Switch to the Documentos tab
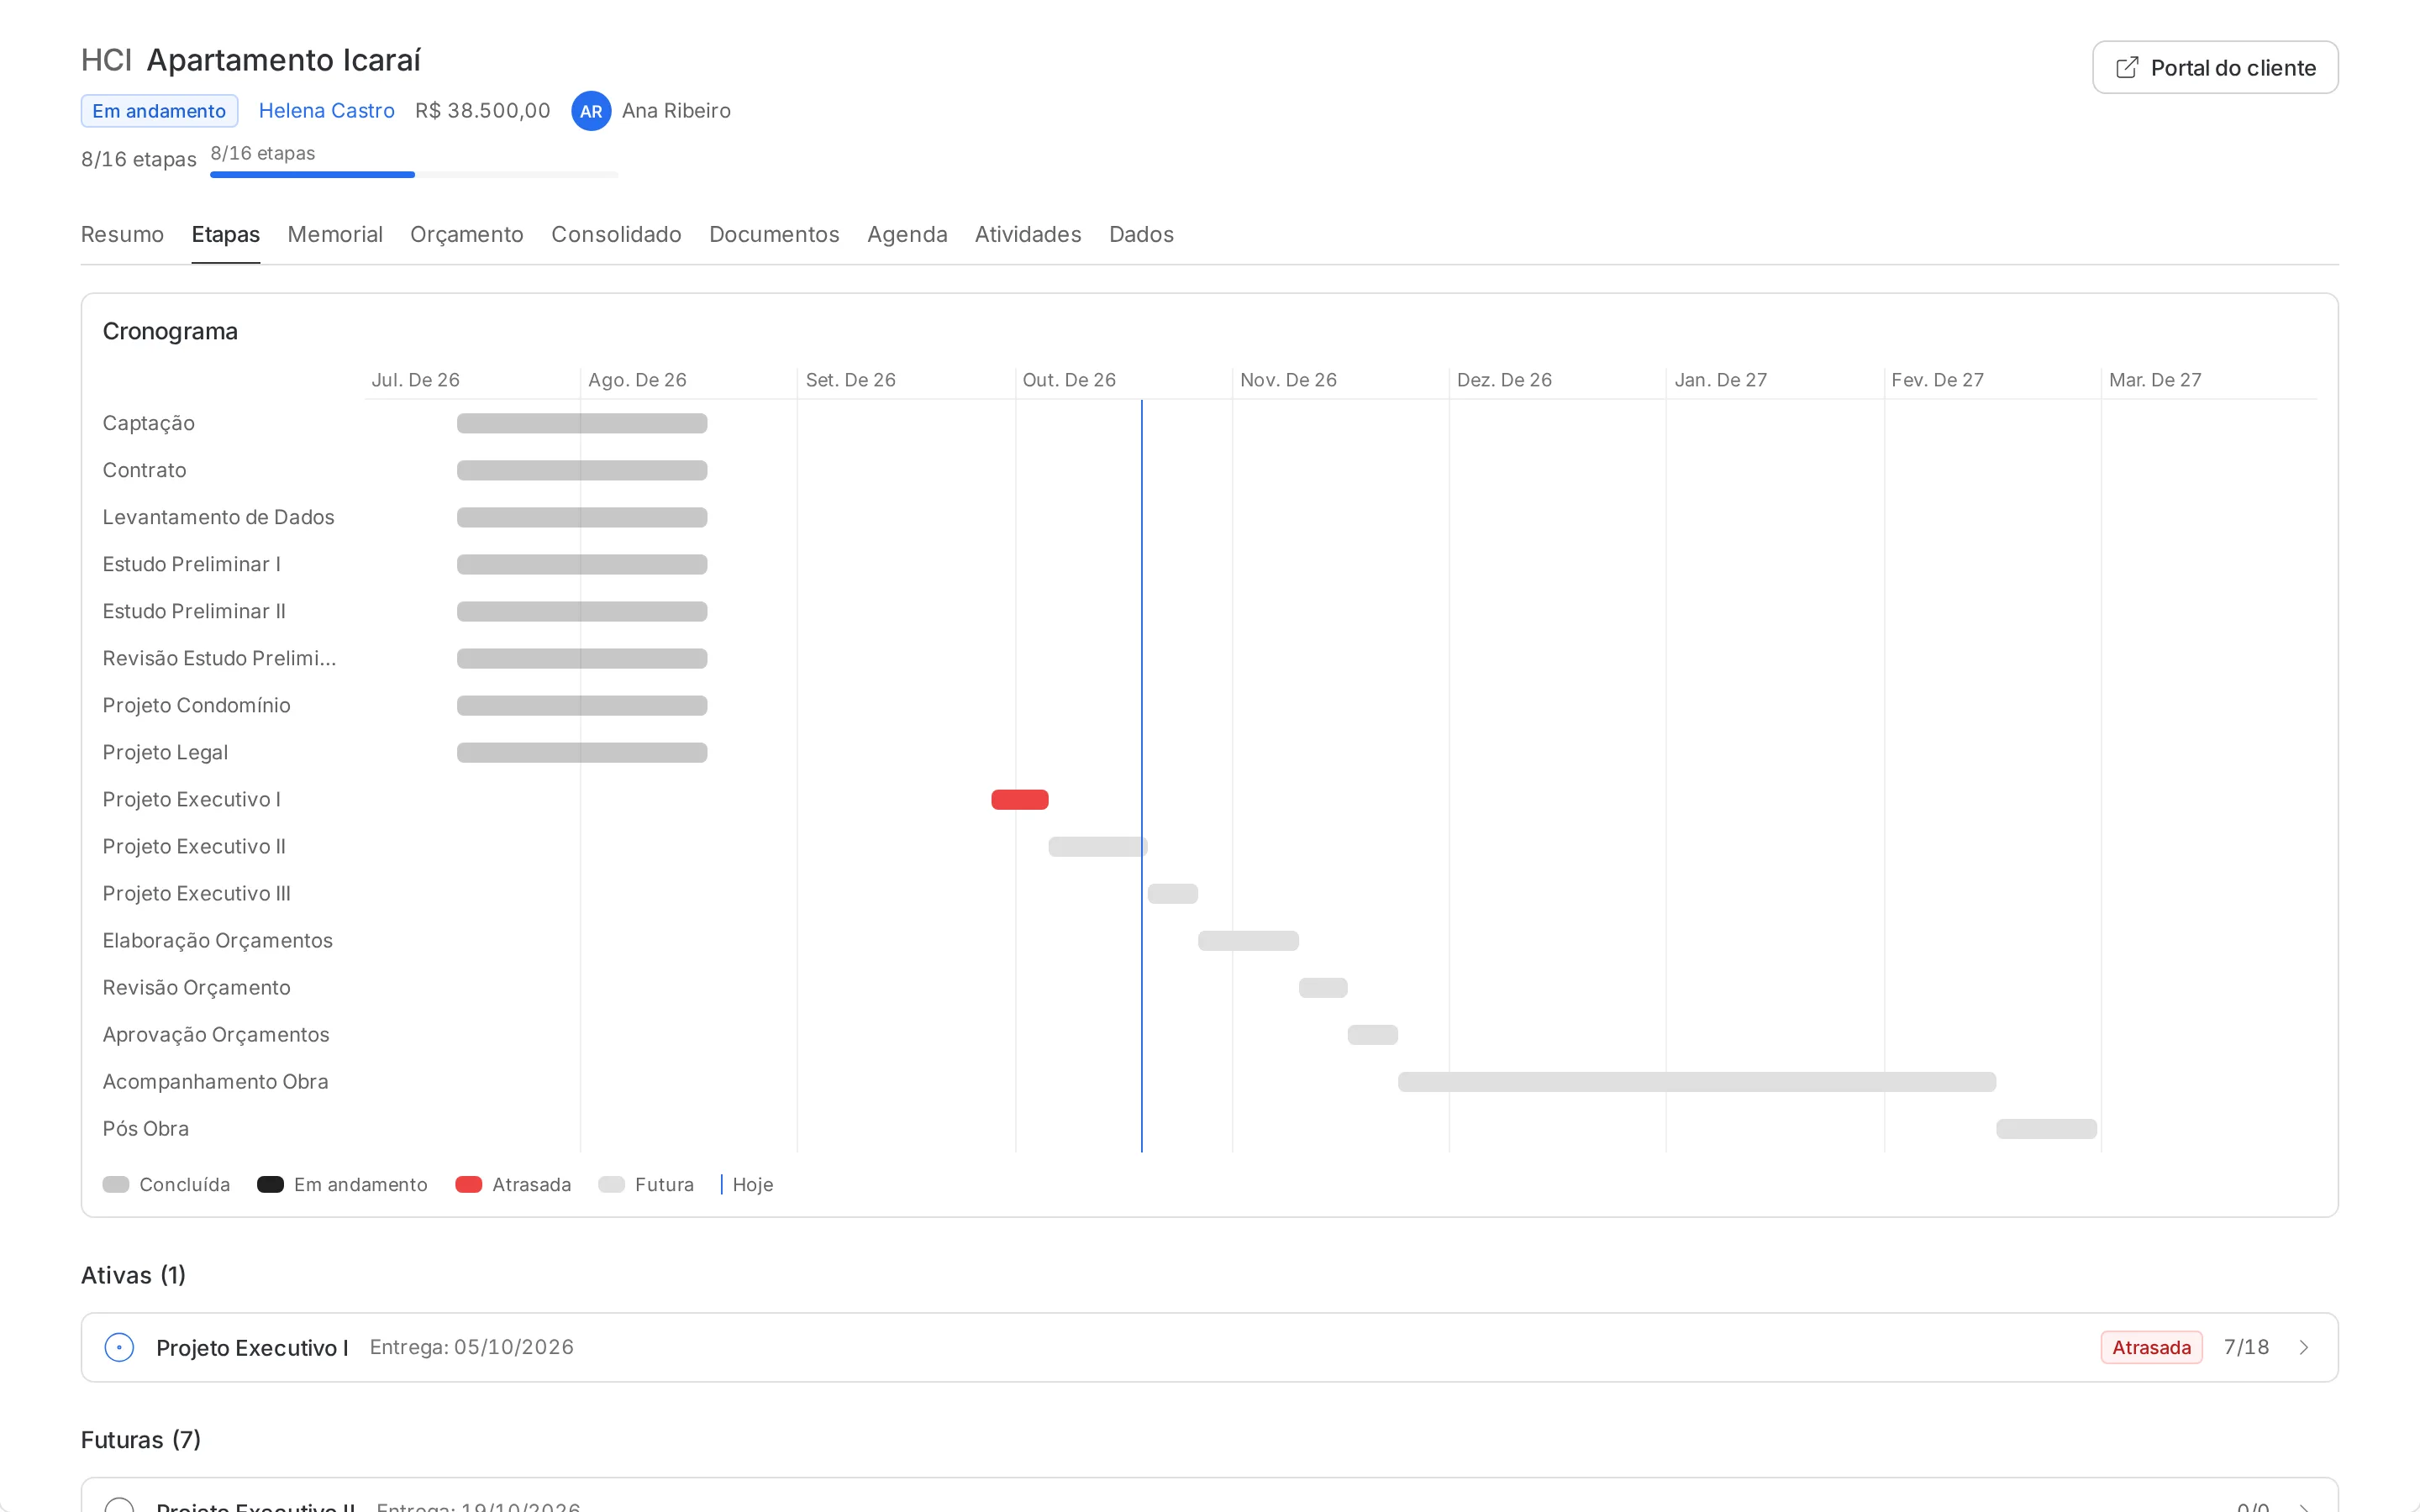2420x1512 pixels. click(x=774, y=234)
